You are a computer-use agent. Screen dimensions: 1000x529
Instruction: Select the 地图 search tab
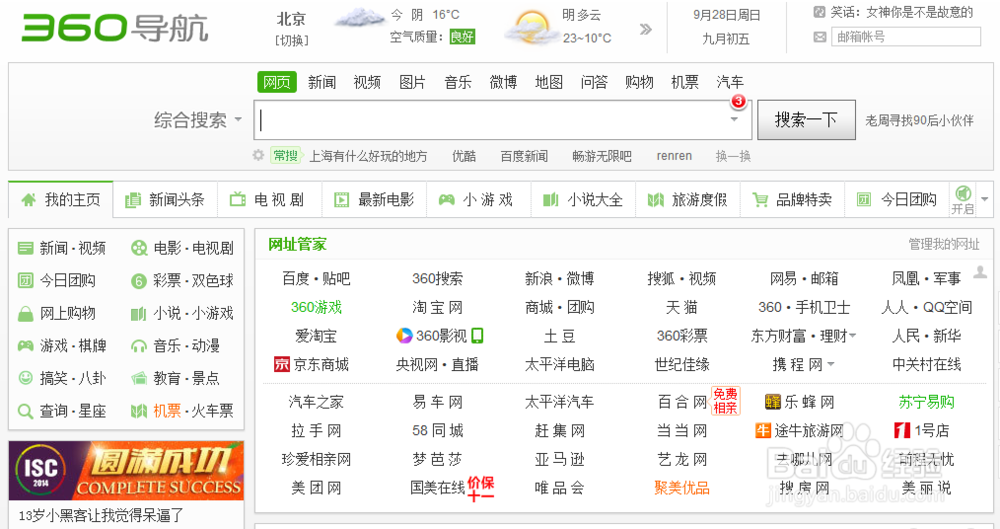coord(548,82)
